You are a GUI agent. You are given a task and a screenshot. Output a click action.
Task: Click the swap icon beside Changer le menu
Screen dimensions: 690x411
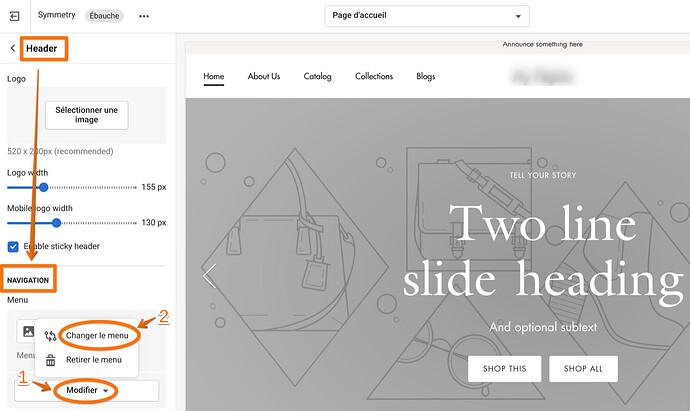tap(51, 336)
